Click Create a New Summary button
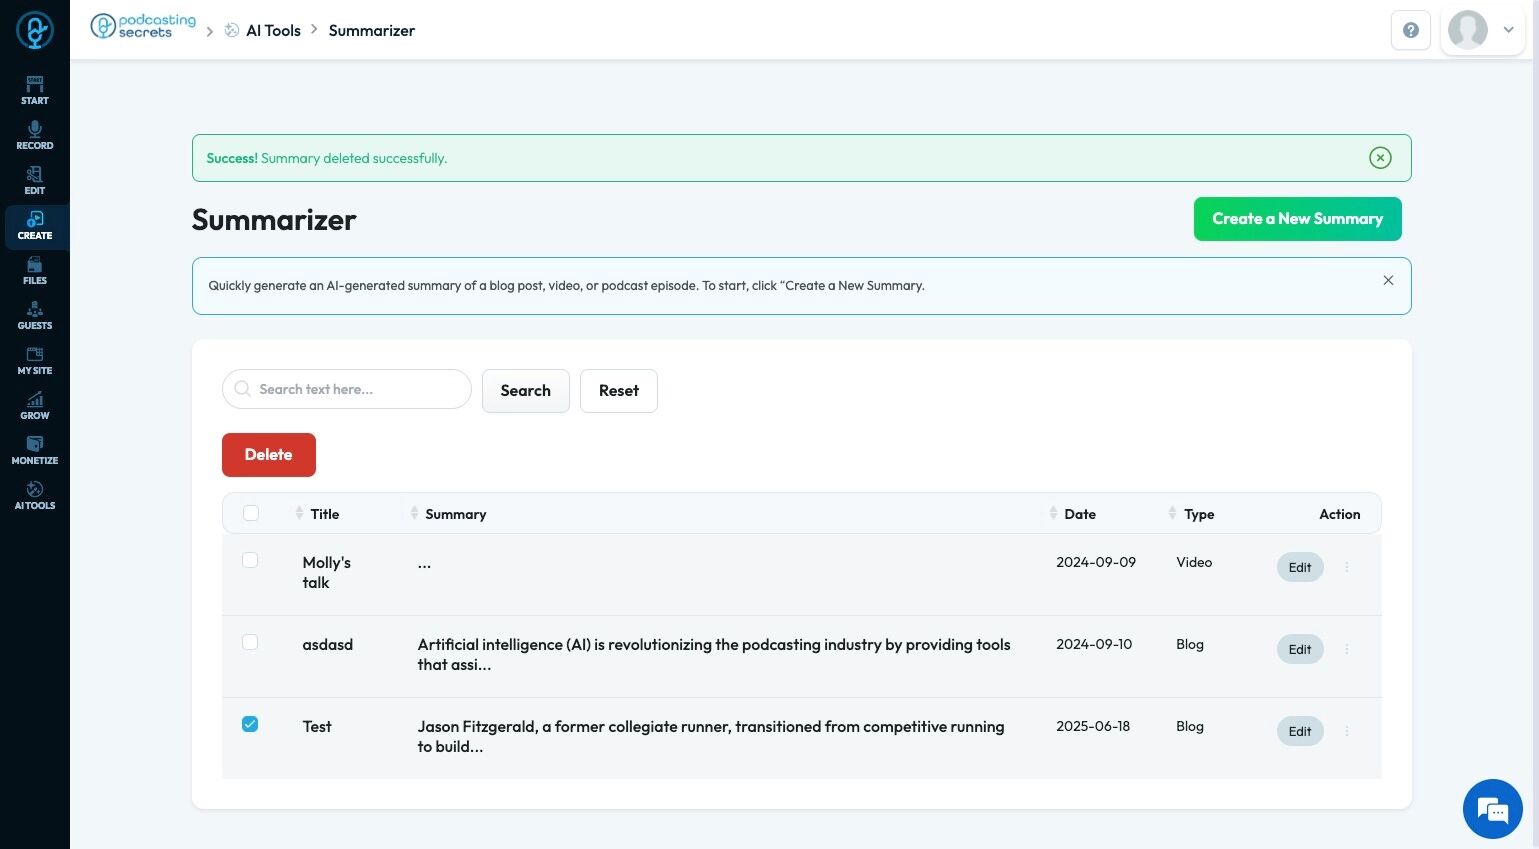The height and width of the screenshot is (849, 1539). (1297, 219)
